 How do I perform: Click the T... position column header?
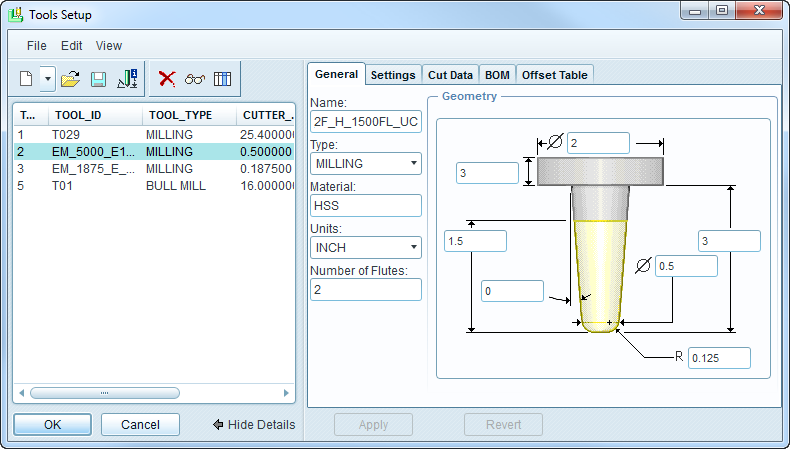[31, 115]
